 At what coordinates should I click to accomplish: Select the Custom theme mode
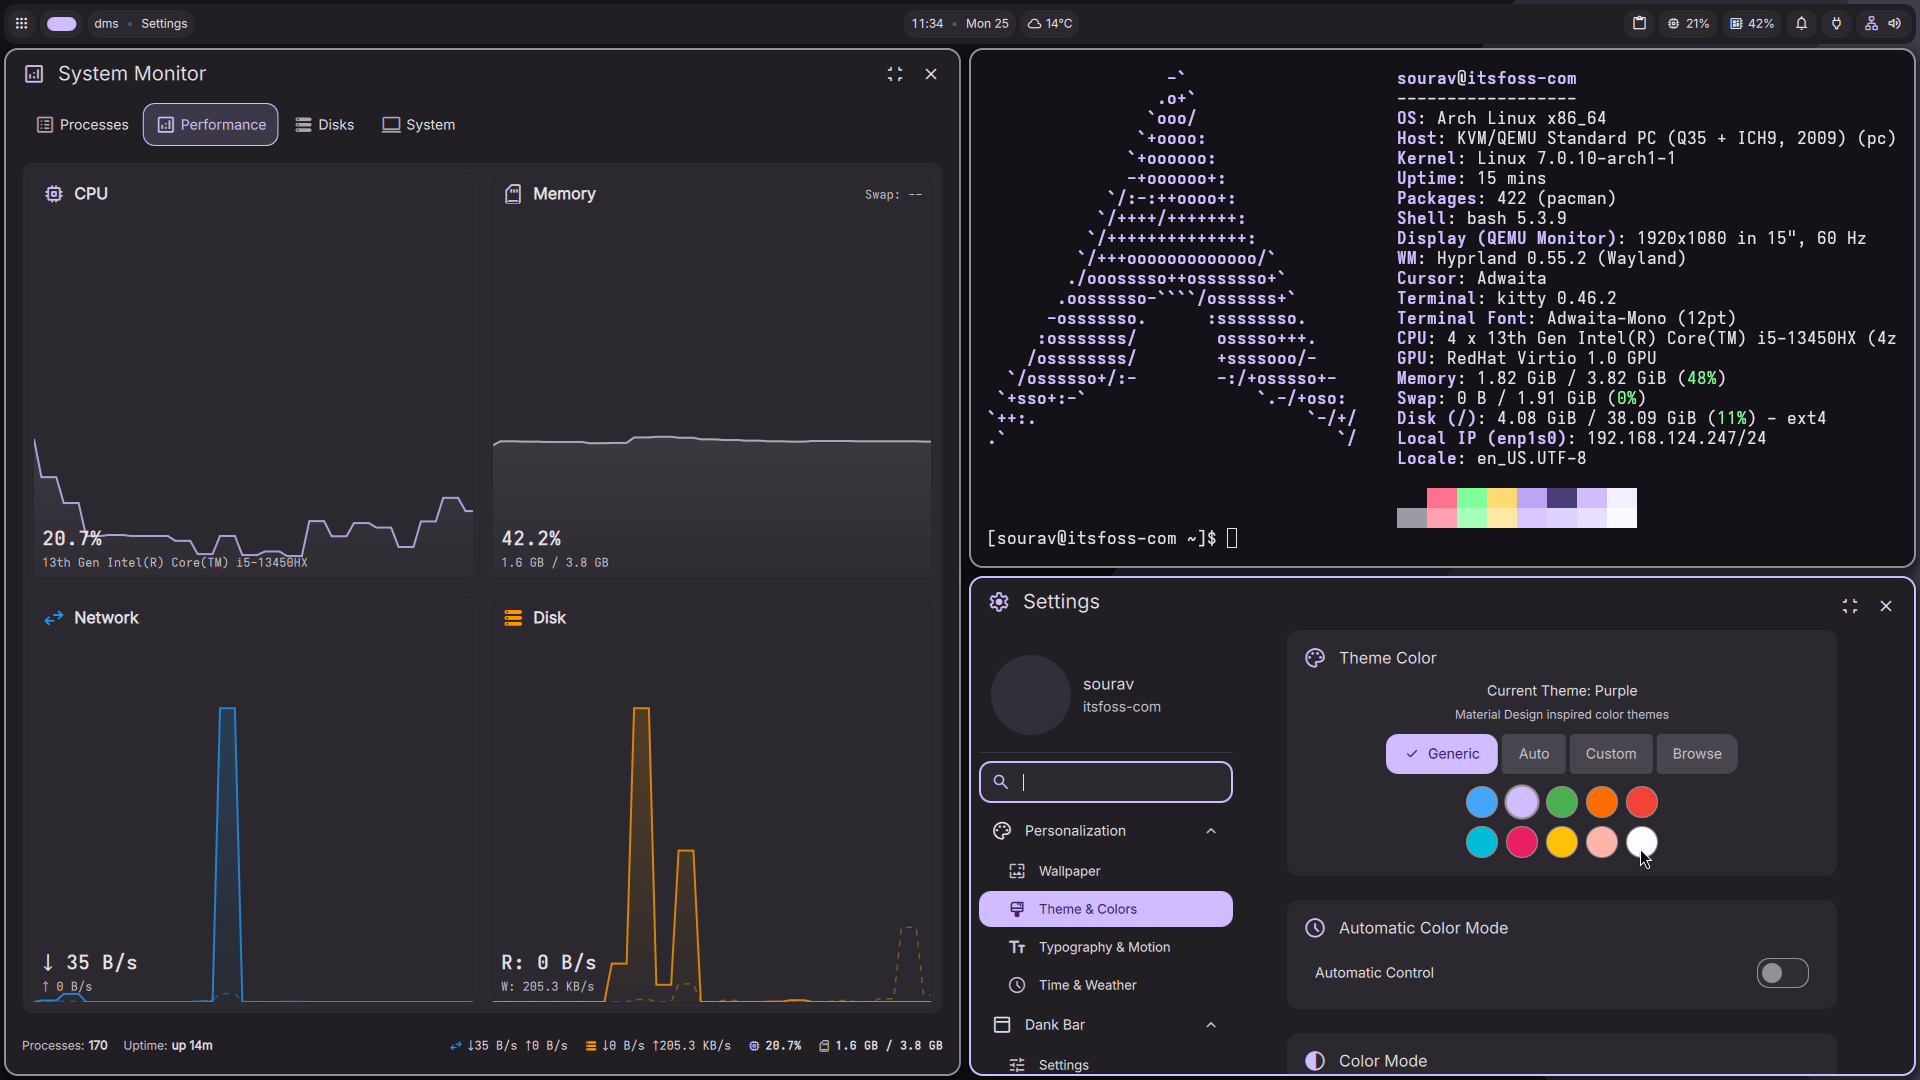(x=1611, y=754)
